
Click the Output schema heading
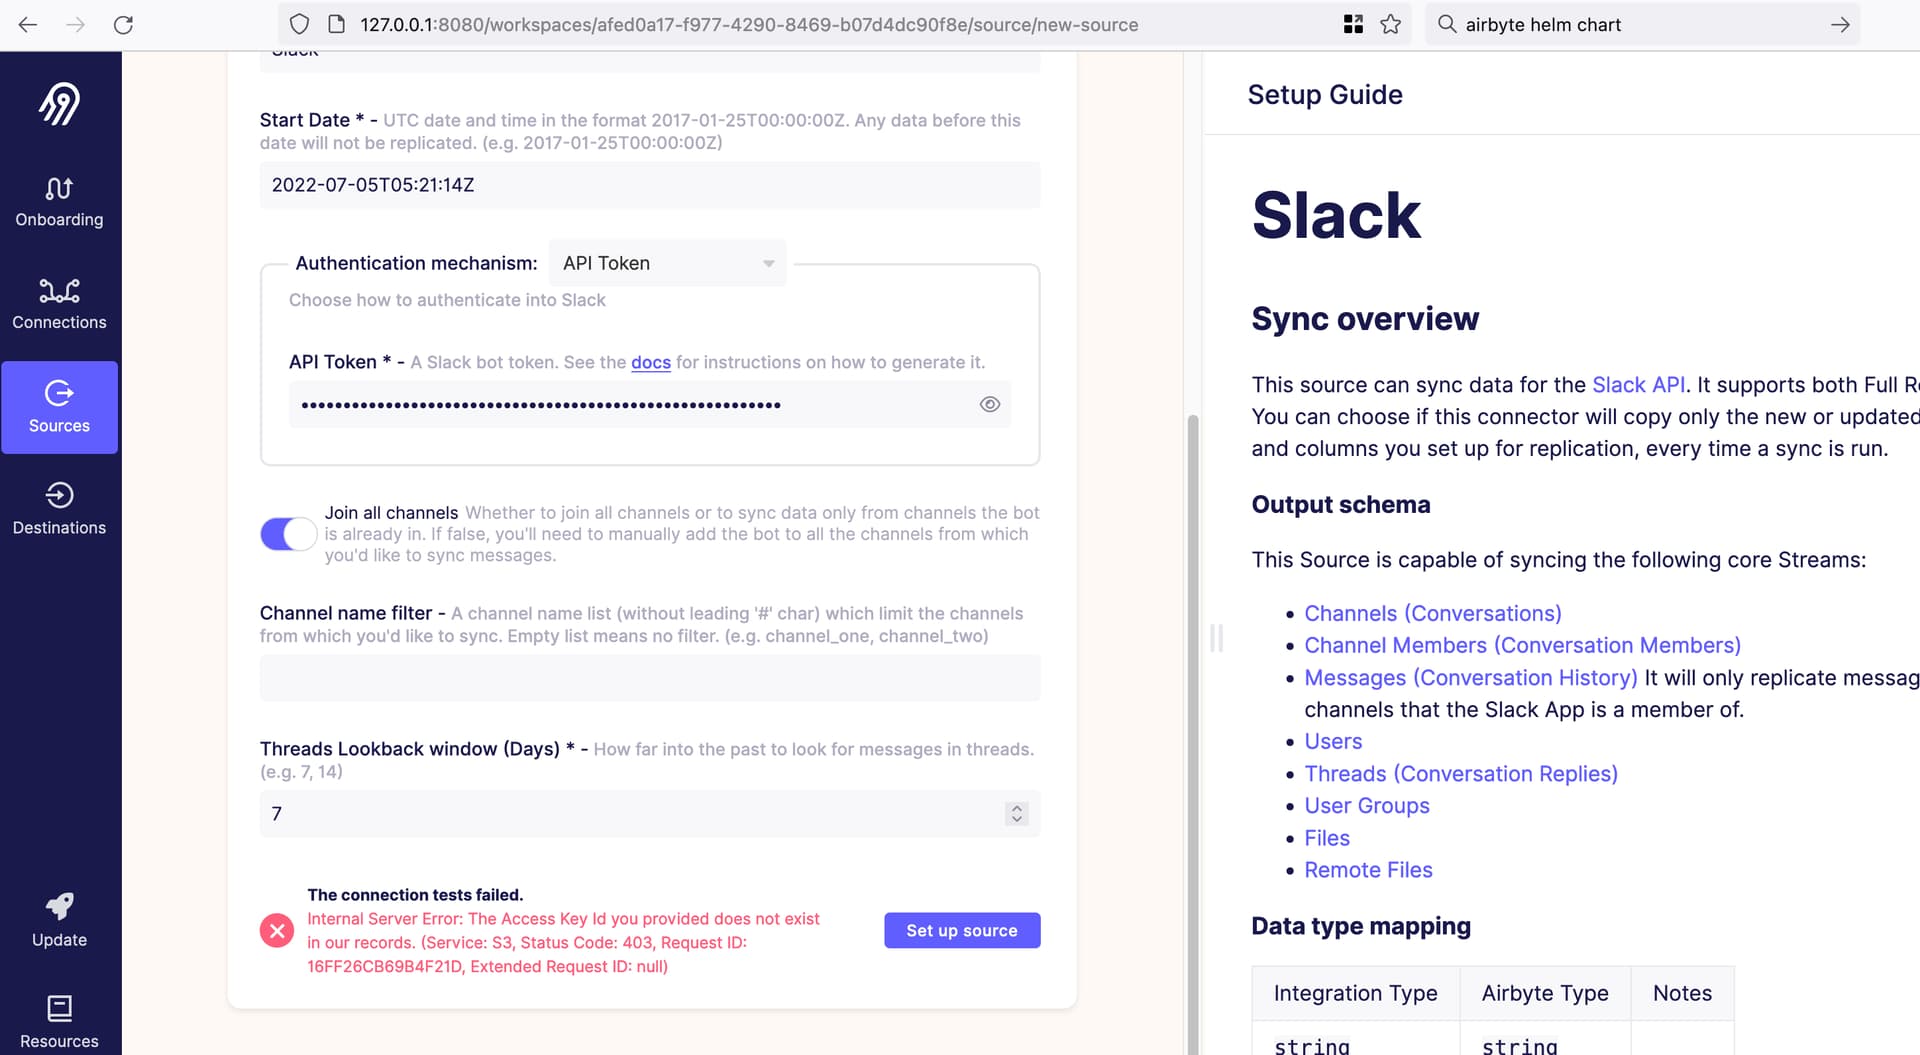(1341, 504)
